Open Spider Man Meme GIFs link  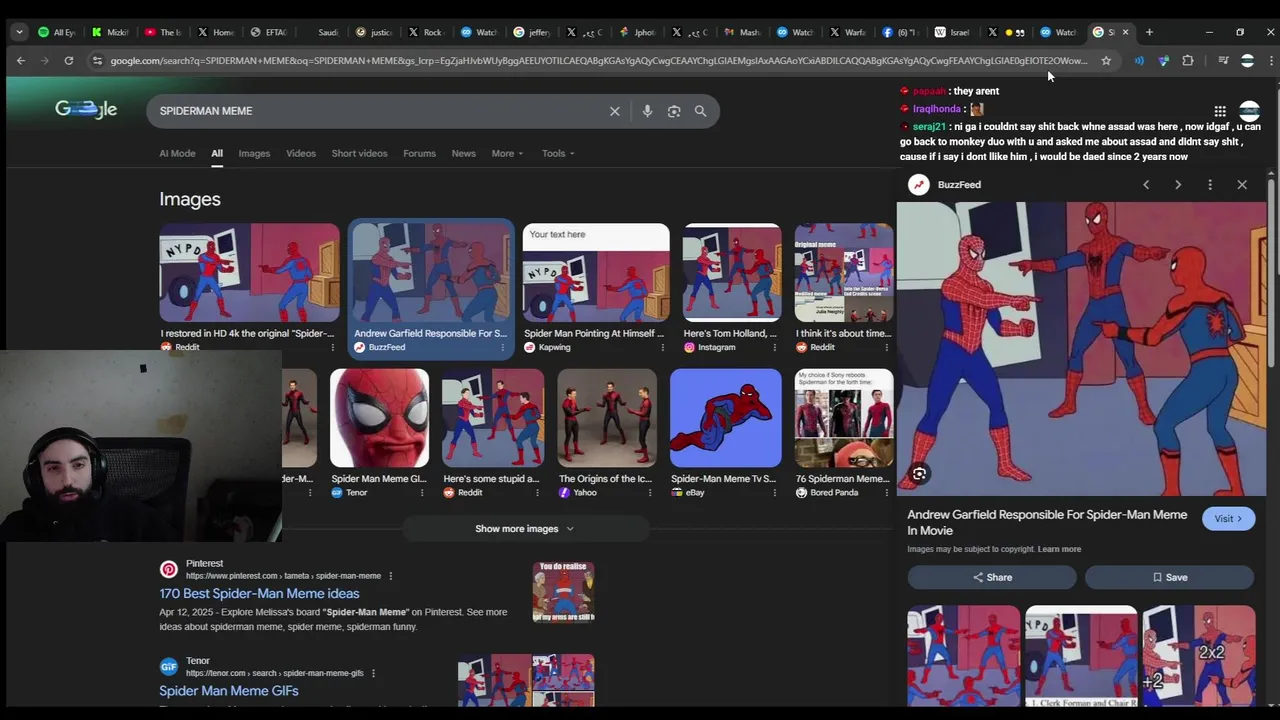(229, 691)
